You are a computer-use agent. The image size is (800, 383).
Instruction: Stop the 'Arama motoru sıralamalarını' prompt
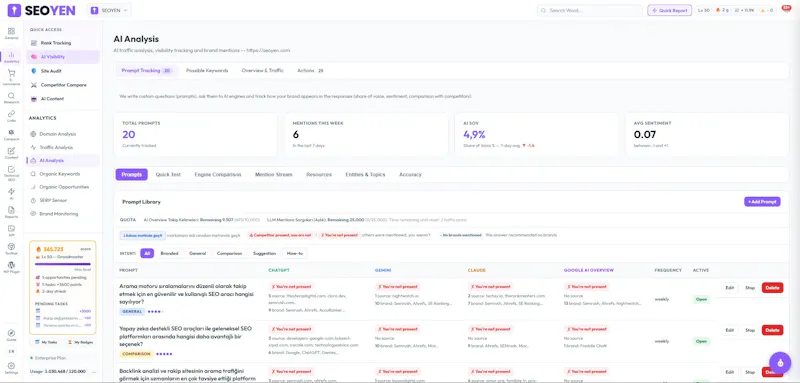(x=749, y=288)
